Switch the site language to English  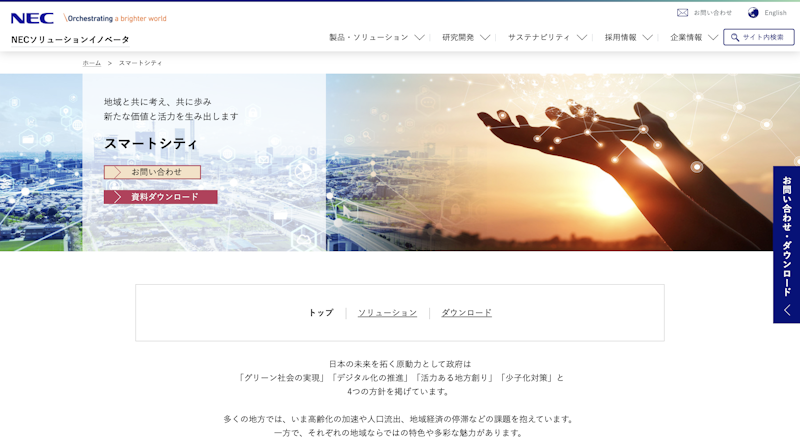point(775,13)
